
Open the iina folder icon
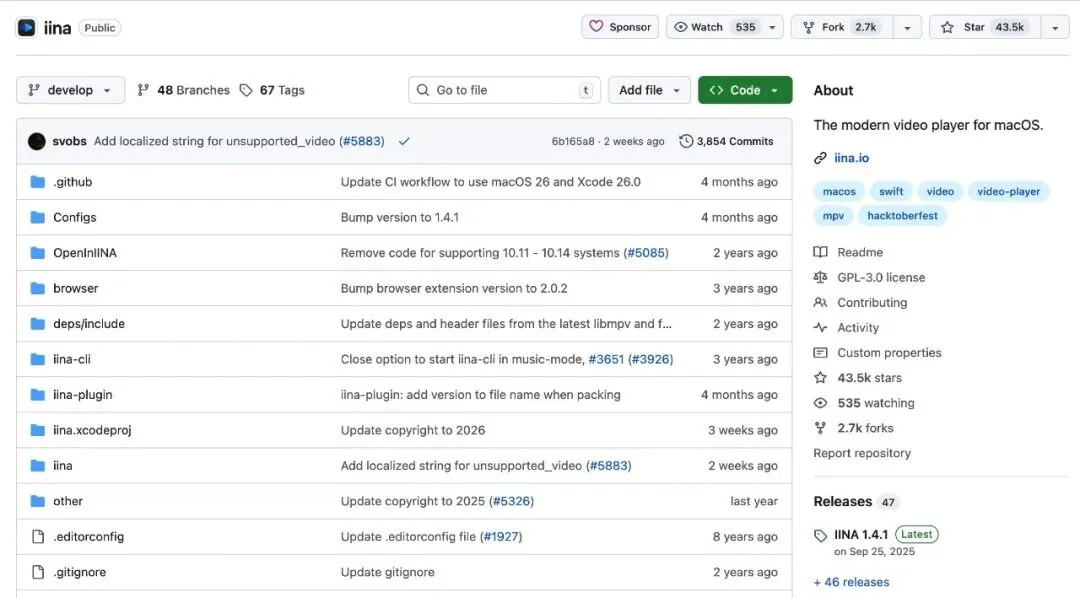coord(38,466)
